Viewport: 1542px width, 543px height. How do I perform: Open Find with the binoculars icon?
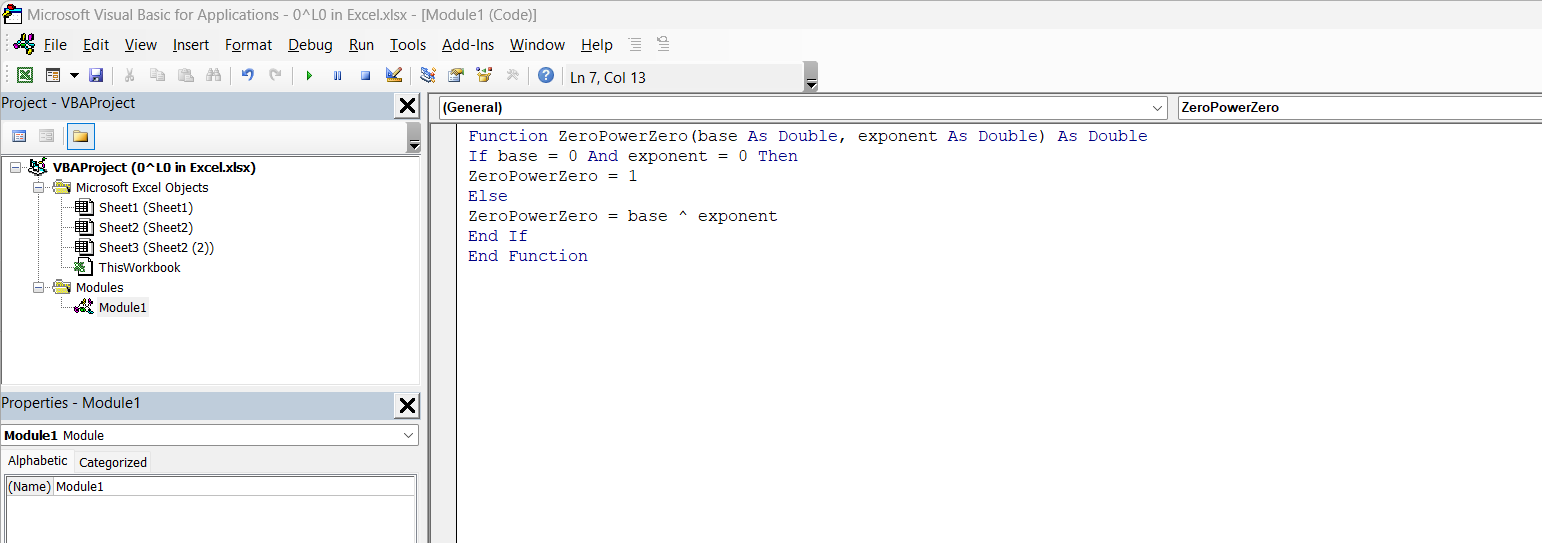[x=213, y=76]
